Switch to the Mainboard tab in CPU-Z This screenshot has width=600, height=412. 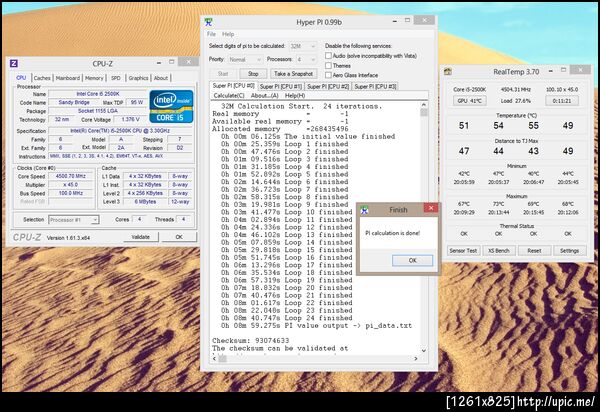(x=68, y=78)
